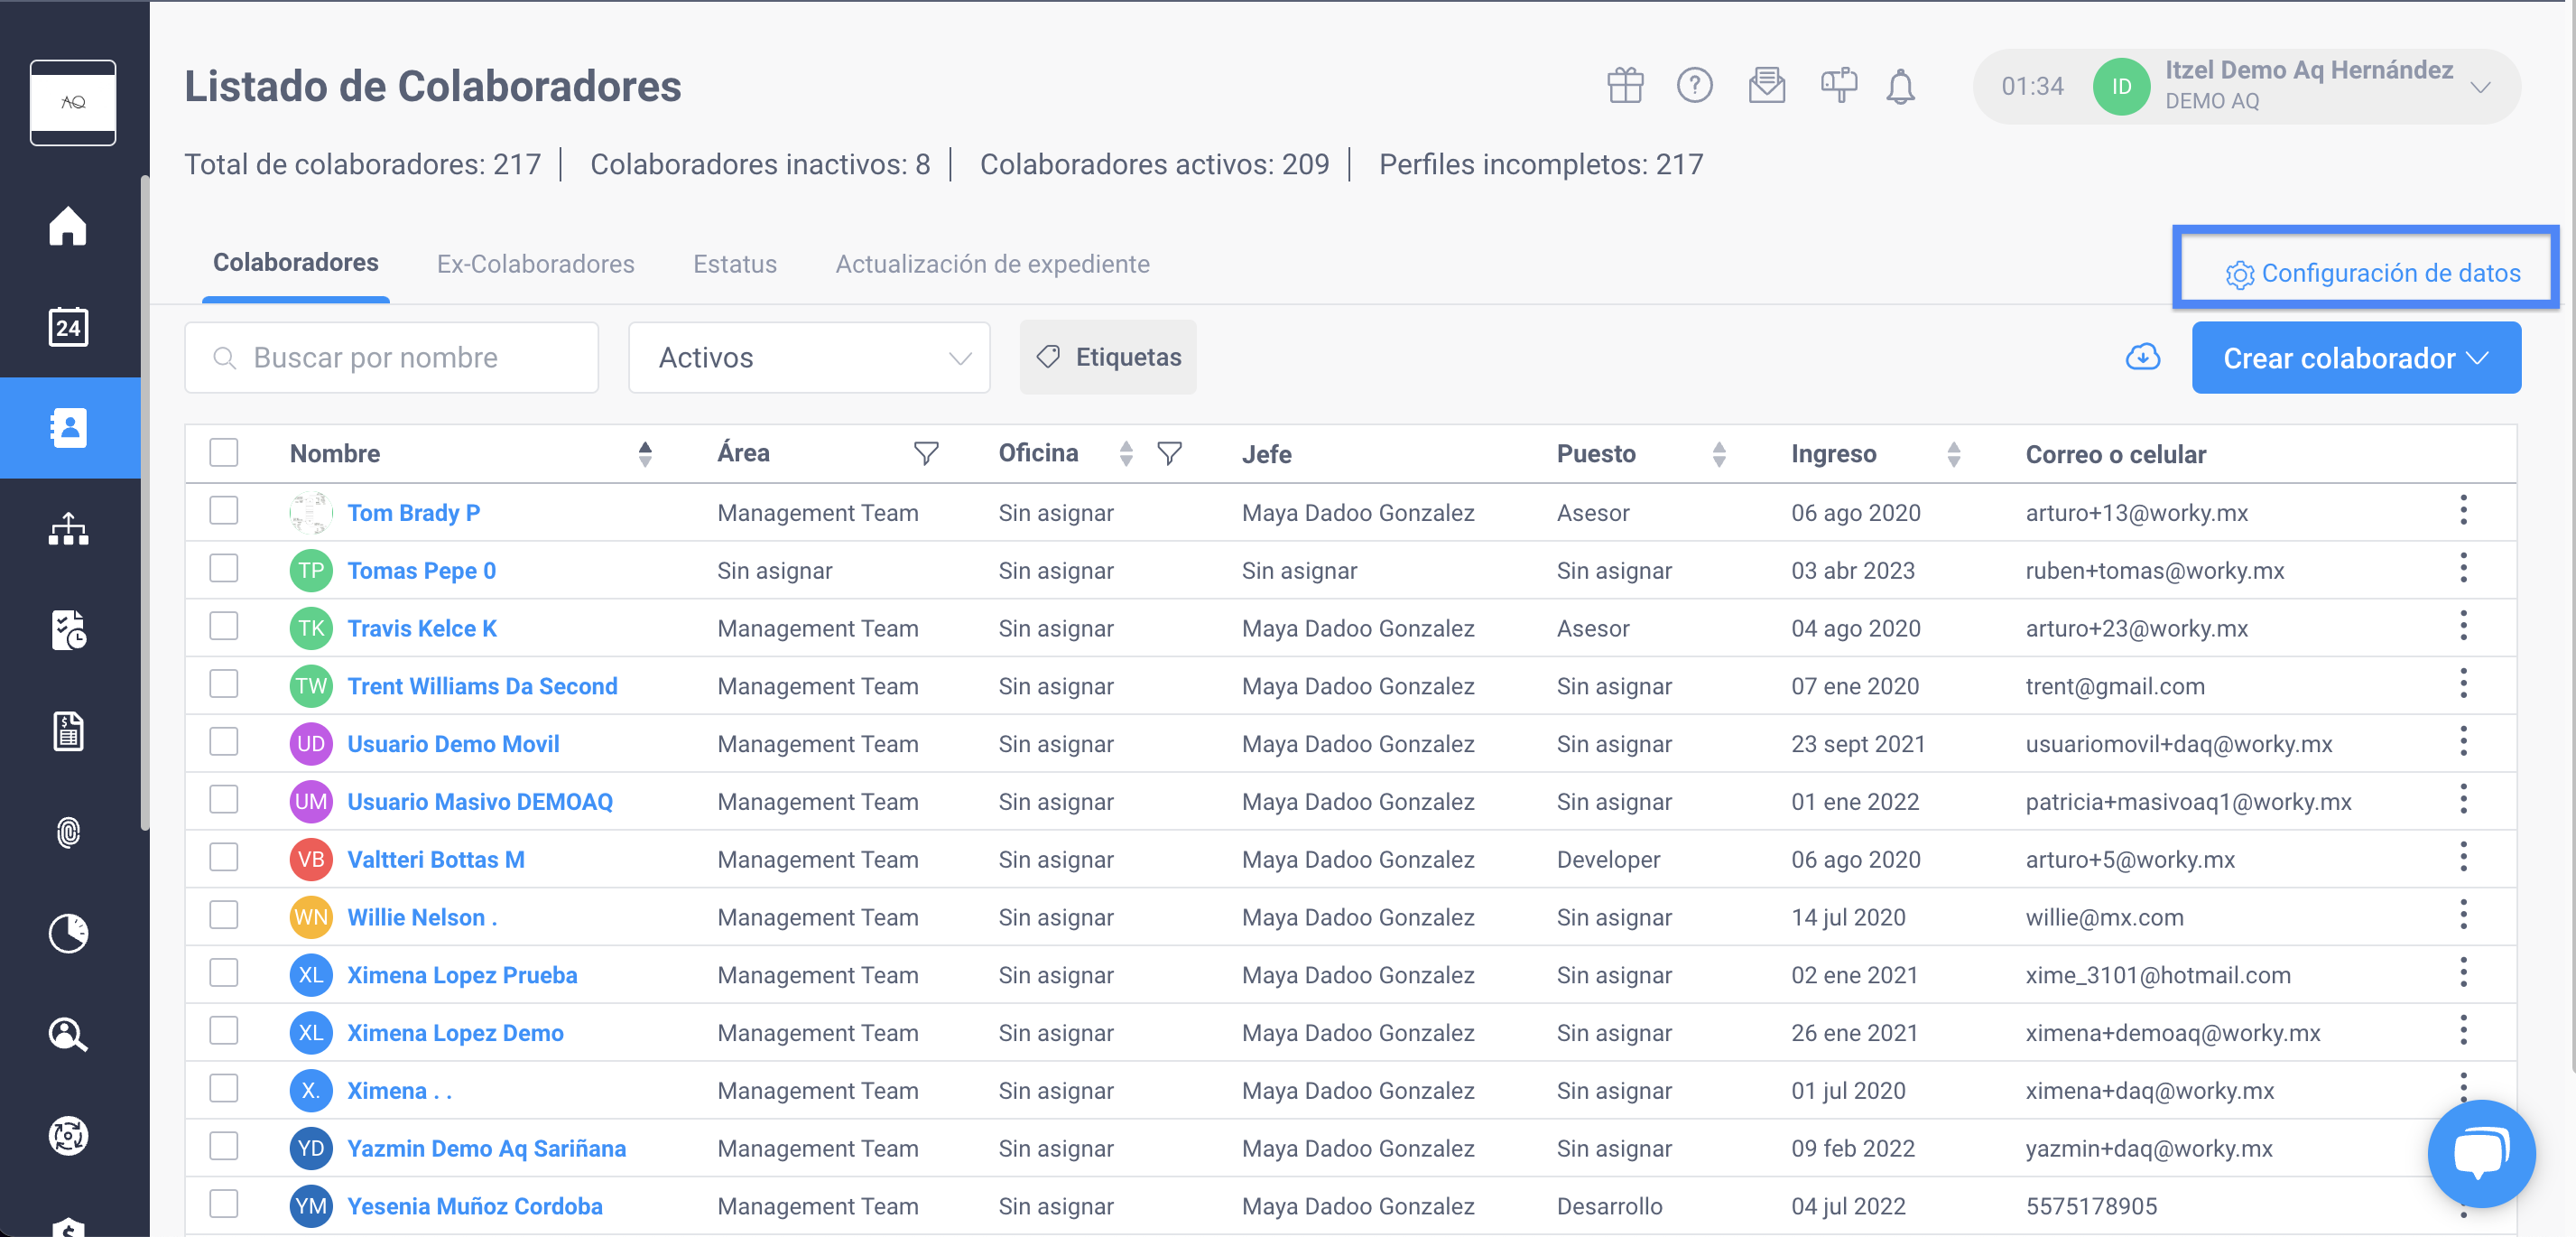Open the calendar icon in sidebar
The height and width of the screenshot is (1237, 2576).
[x=68, y=327]
